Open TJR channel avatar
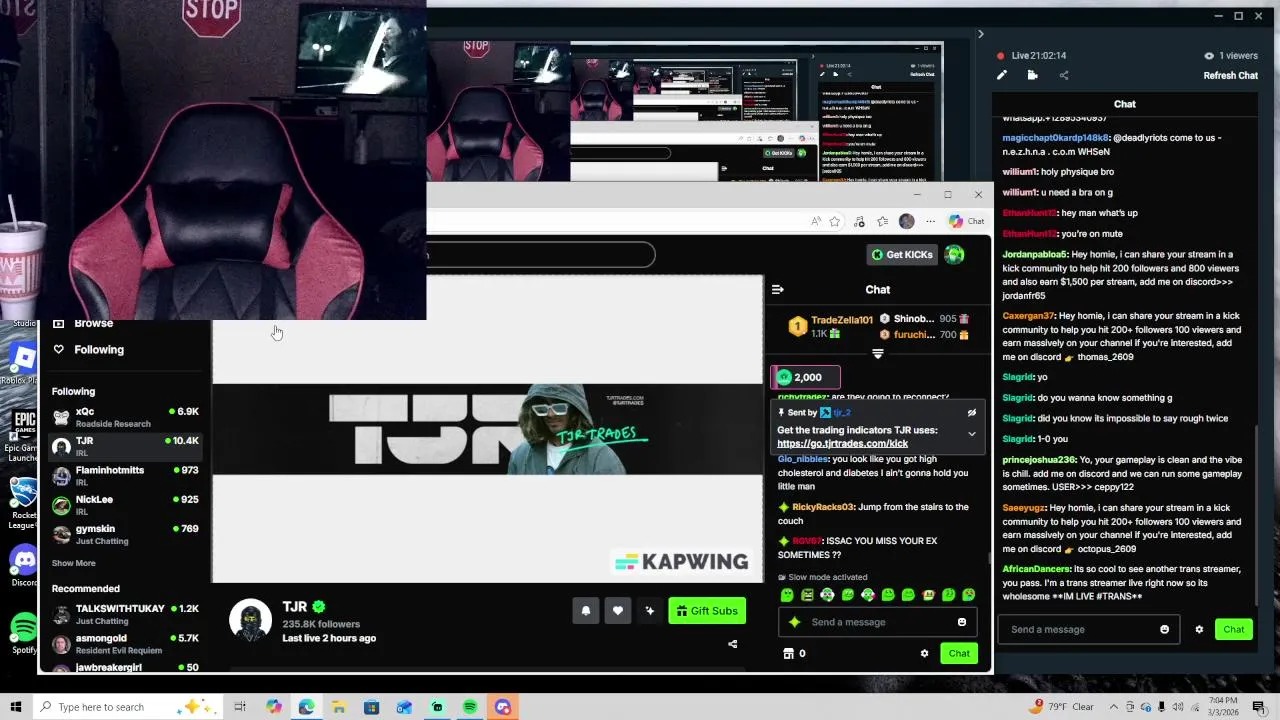The width and height of the screenshot is (1280, 720). (250, 620)
